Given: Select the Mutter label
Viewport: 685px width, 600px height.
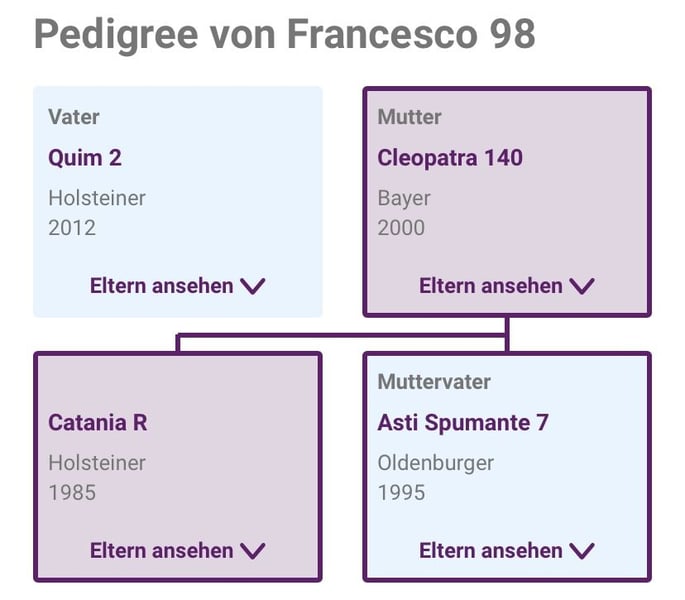Looking at the screenshot, I should coord(409,117).
